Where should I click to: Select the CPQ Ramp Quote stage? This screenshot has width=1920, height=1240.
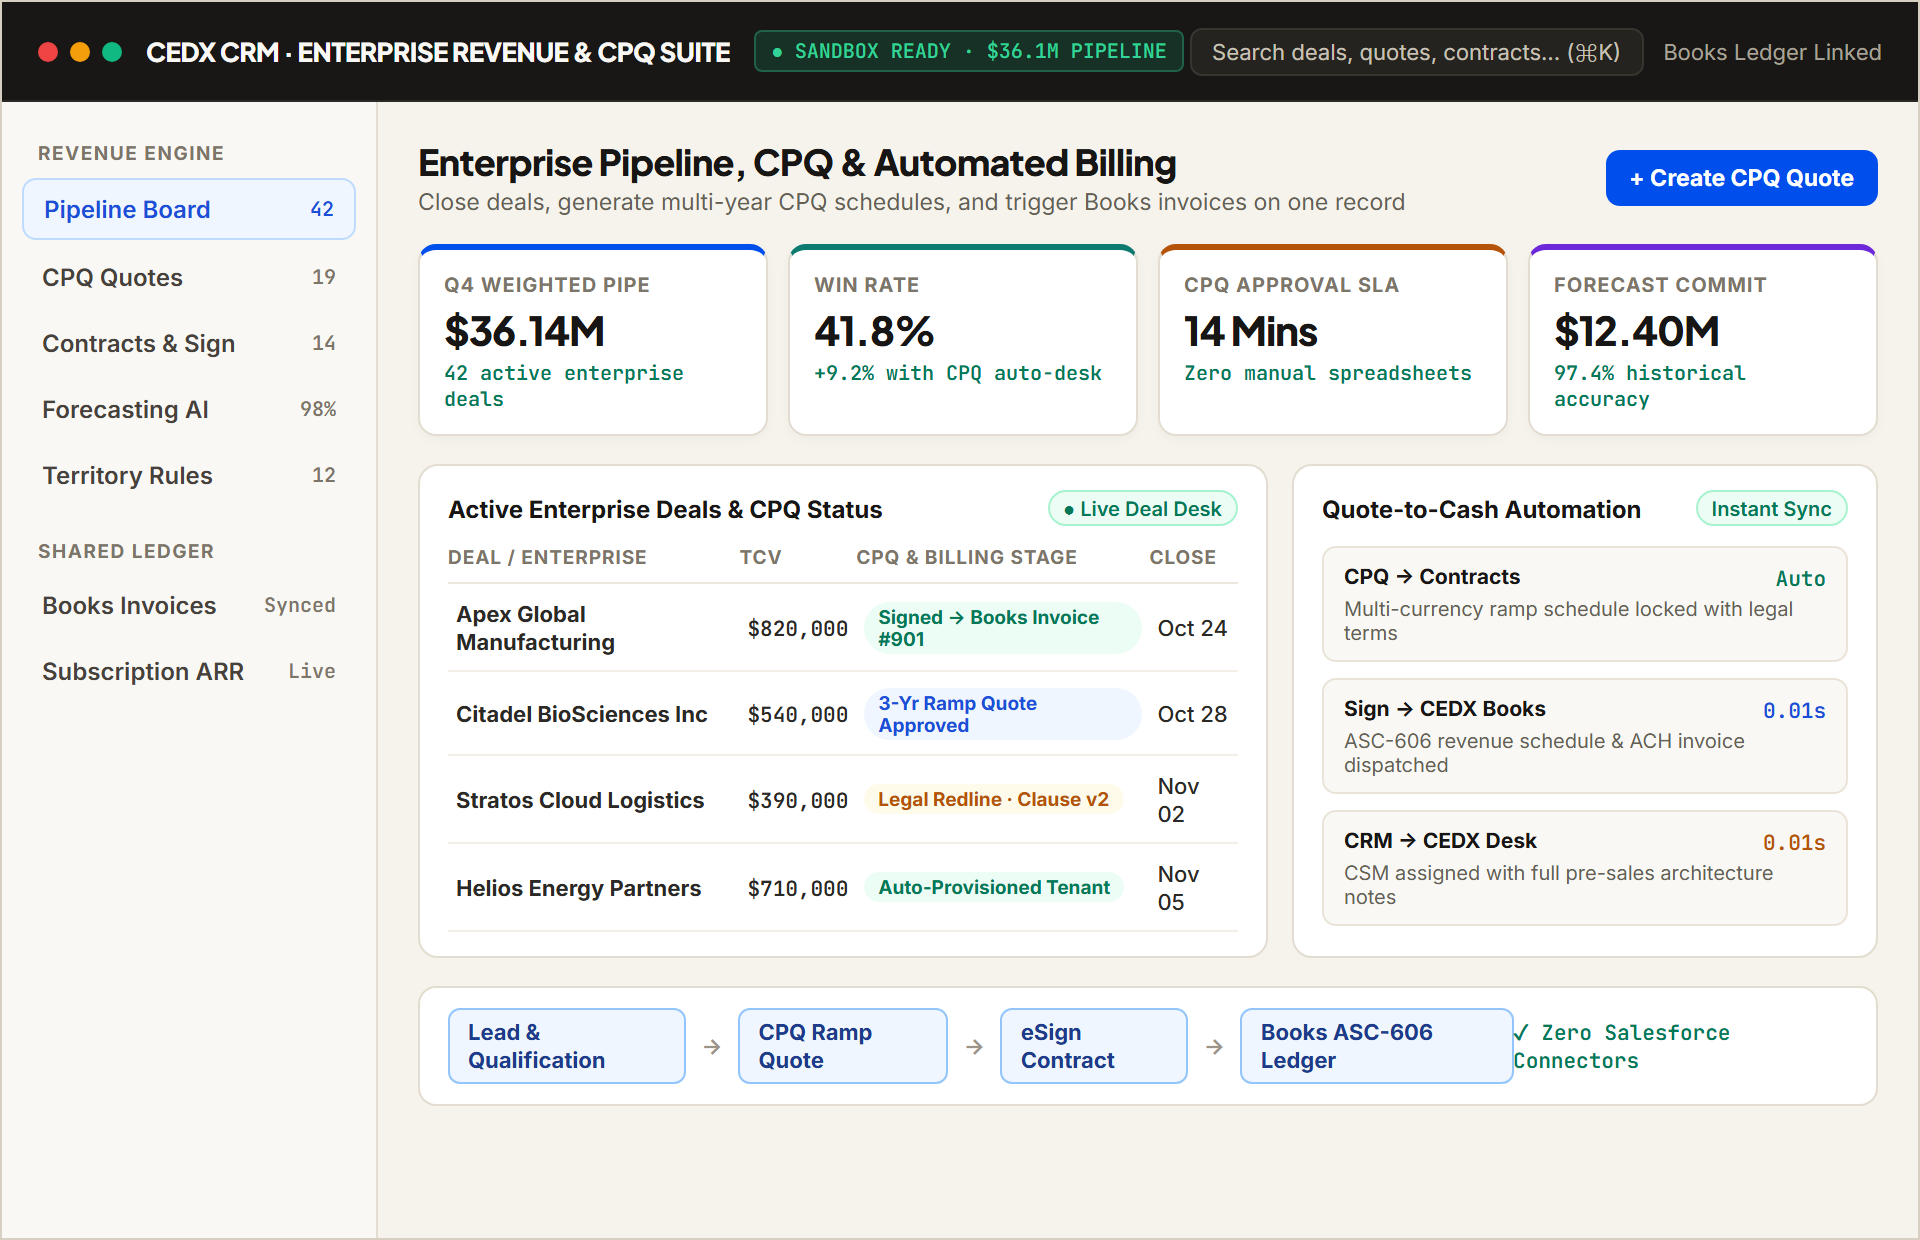pos(842,1046)
